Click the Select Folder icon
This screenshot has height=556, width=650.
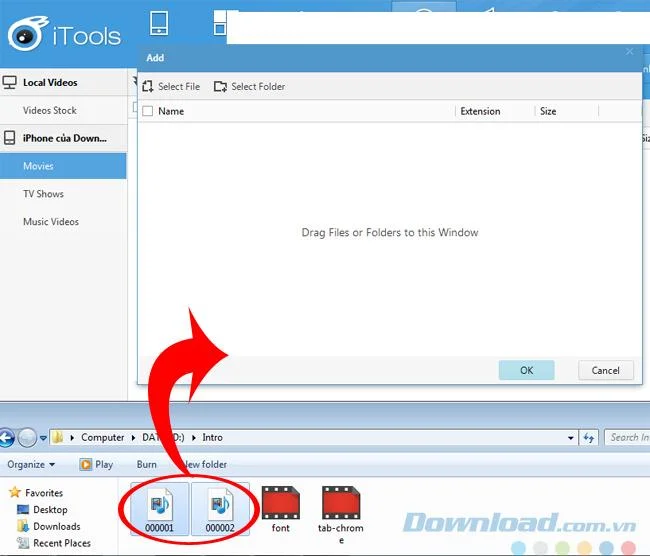click(x=220, y=86)
